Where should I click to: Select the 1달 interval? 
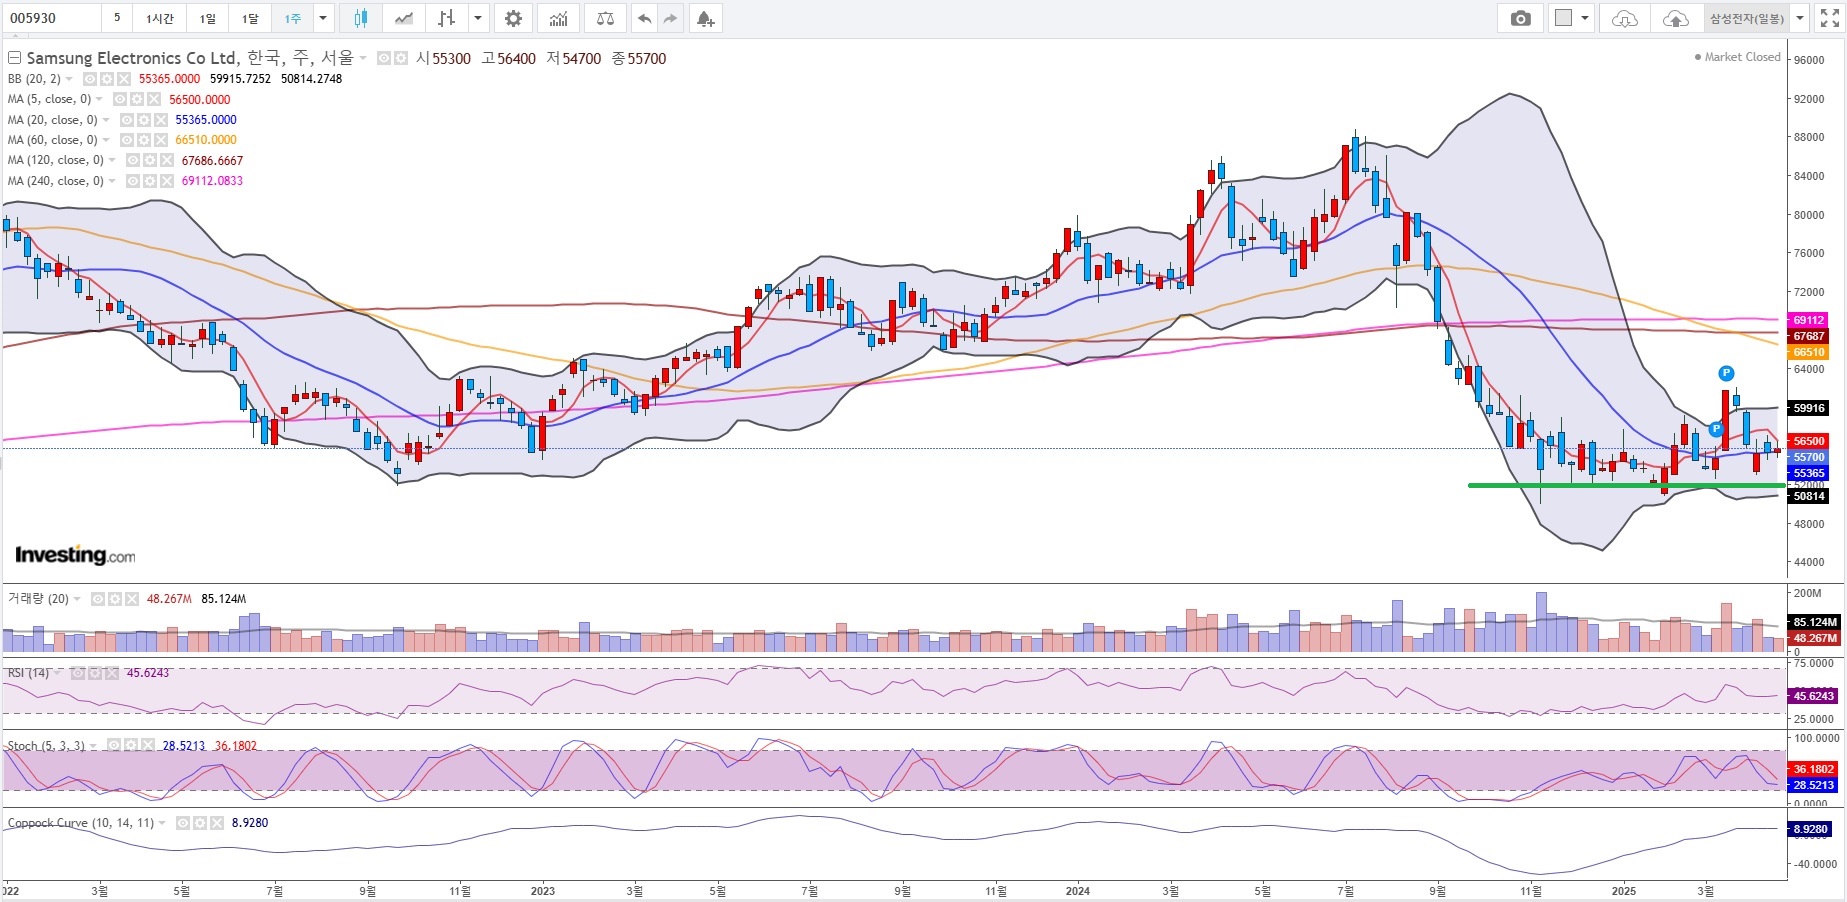pyautogui.click(x=250, y=18)
